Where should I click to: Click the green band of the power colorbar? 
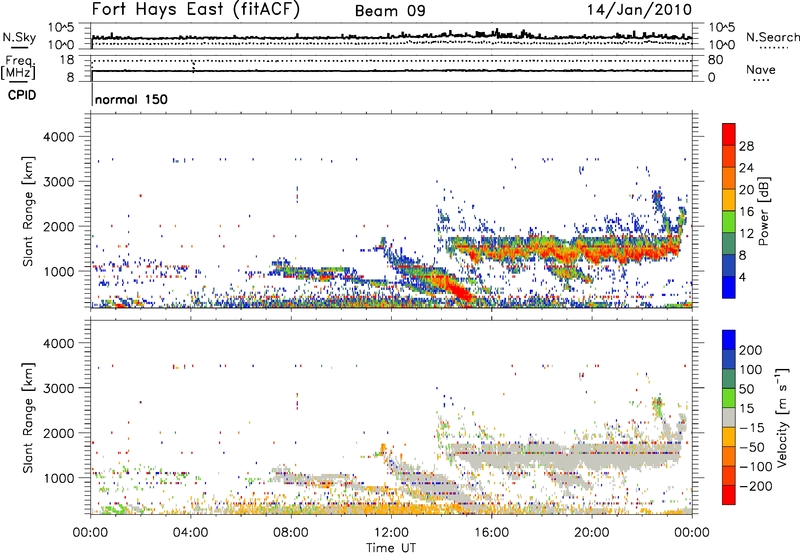(729, 222)
